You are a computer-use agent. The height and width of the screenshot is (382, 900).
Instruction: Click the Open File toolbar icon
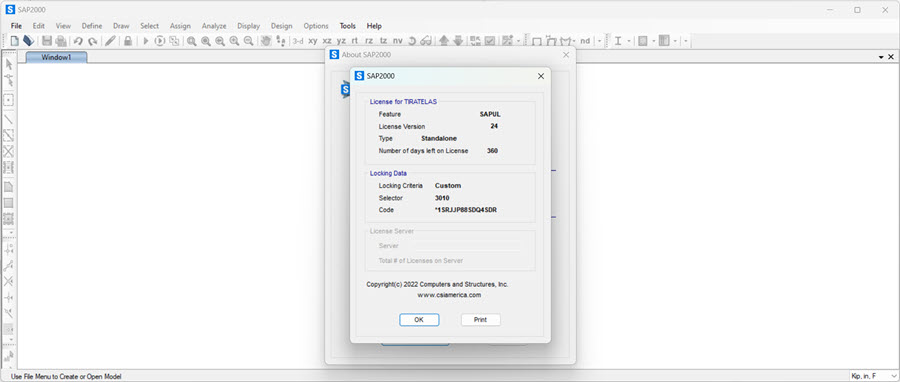28,41
